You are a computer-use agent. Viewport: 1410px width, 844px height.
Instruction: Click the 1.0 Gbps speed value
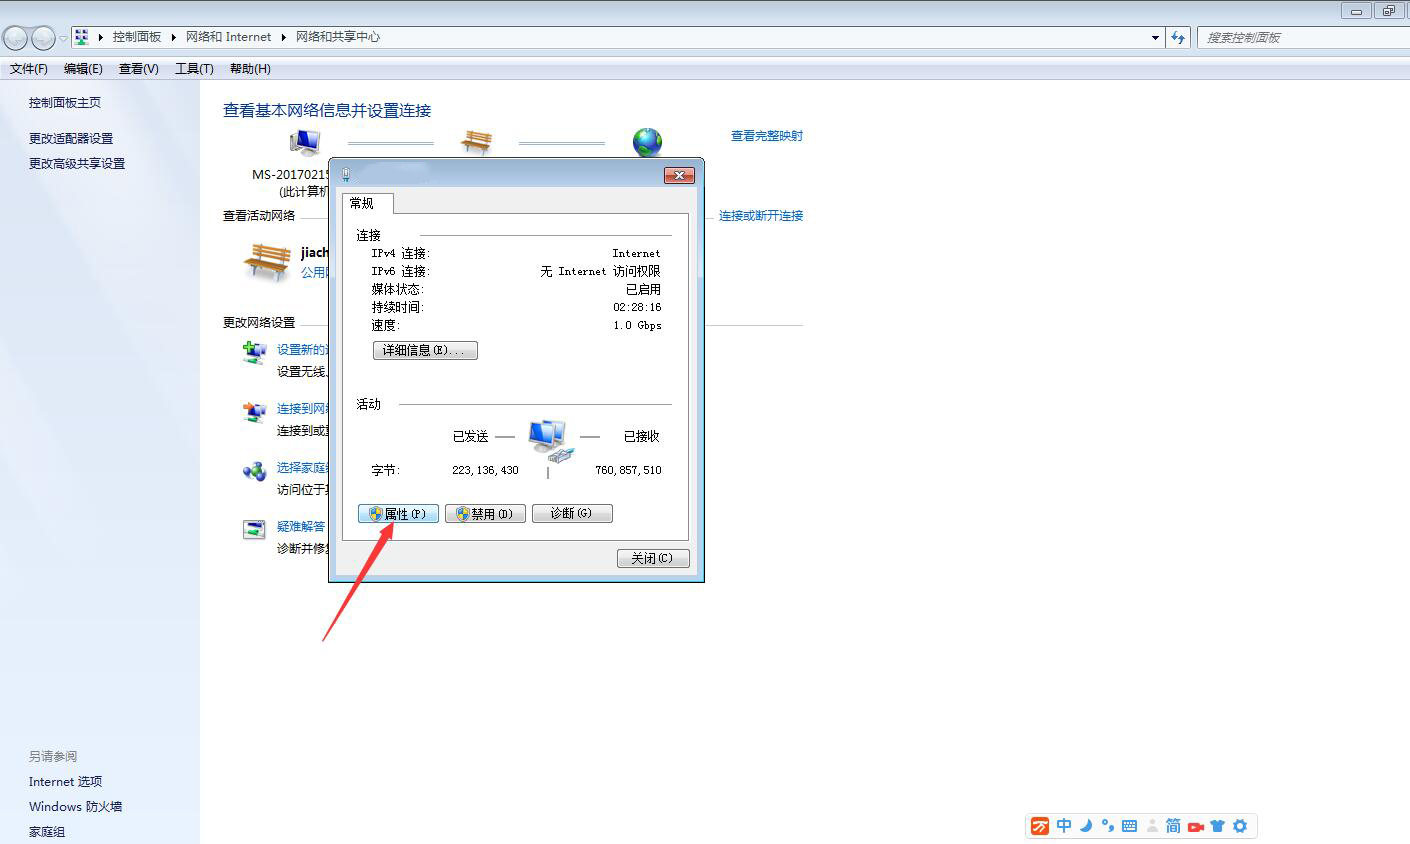637,325
